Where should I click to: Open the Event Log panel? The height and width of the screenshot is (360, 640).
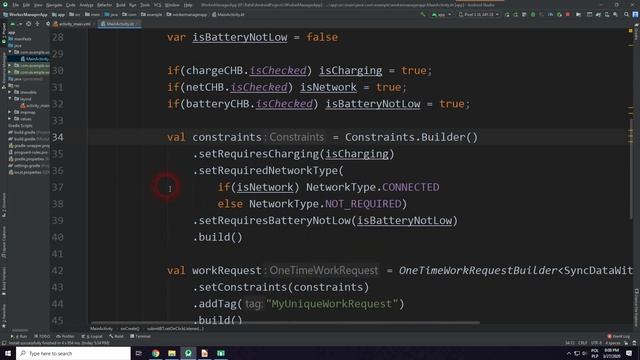tap(619, 336)
